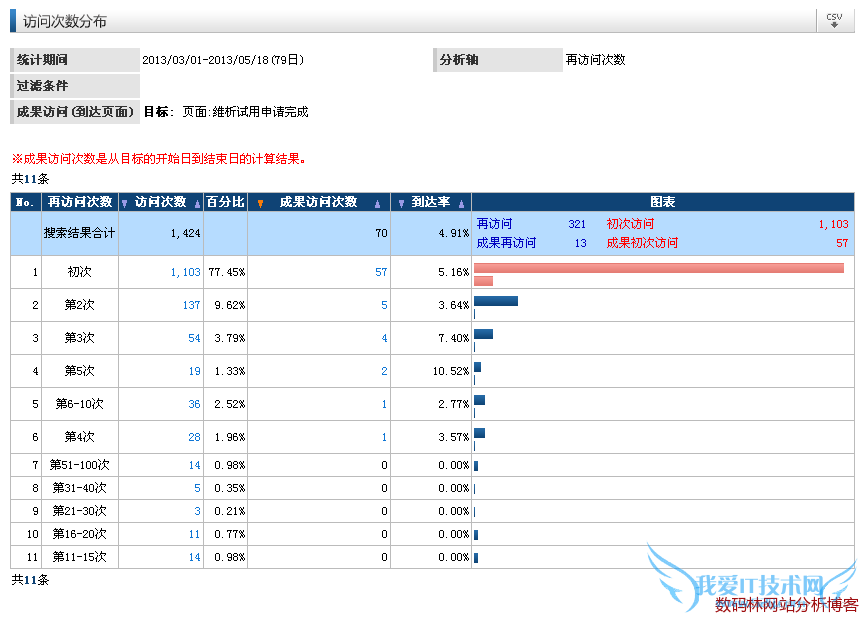Screen dimensions: 863x618
Task: Sort 到达率 column descending arrow
Action: tap(401, 203)
